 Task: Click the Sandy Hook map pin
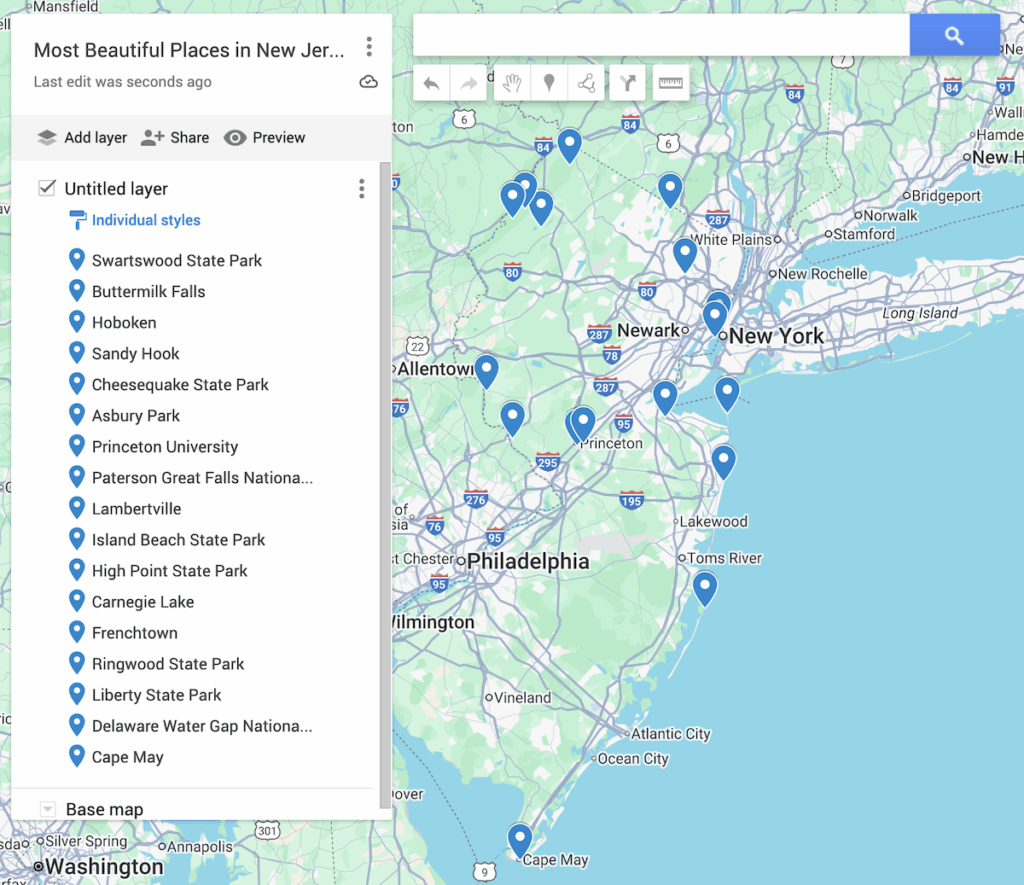[x=727, y=393]
